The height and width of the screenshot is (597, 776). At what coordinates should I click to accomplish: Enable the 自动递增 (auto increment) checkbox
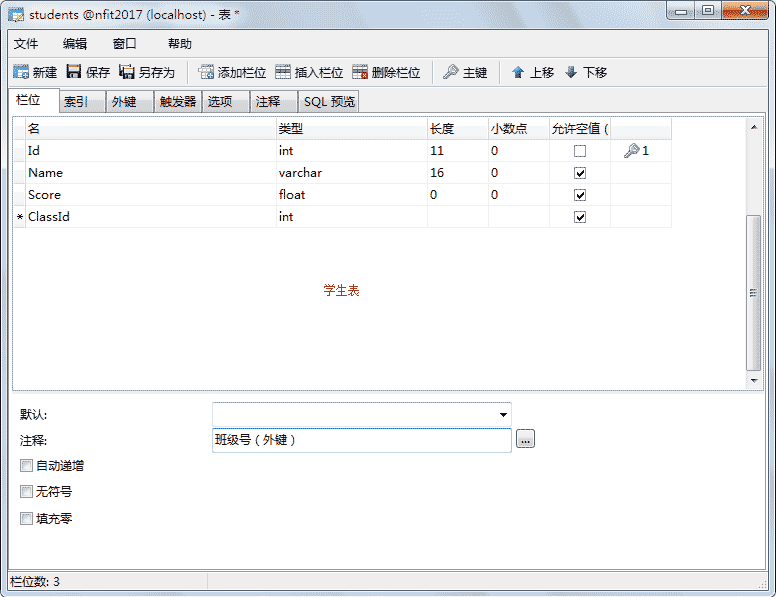pos(26,466)
